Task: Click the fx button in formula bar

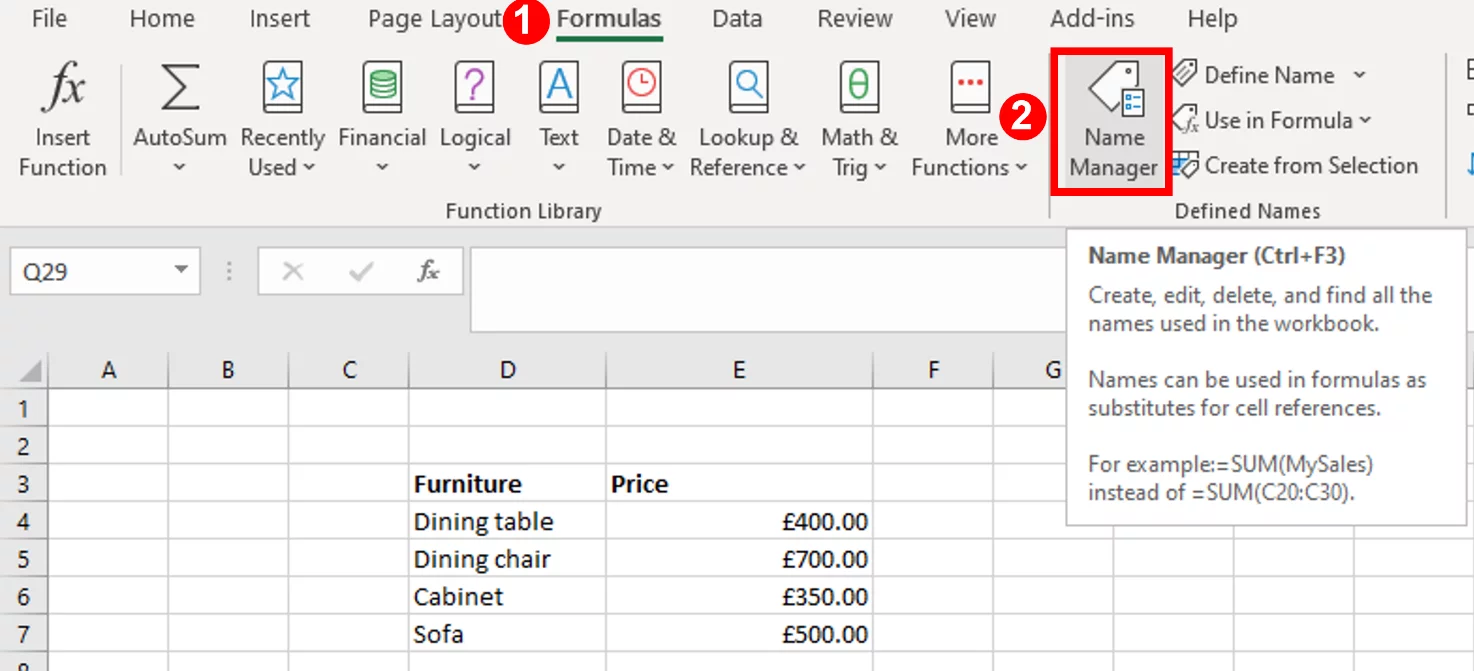Action: 428,270
